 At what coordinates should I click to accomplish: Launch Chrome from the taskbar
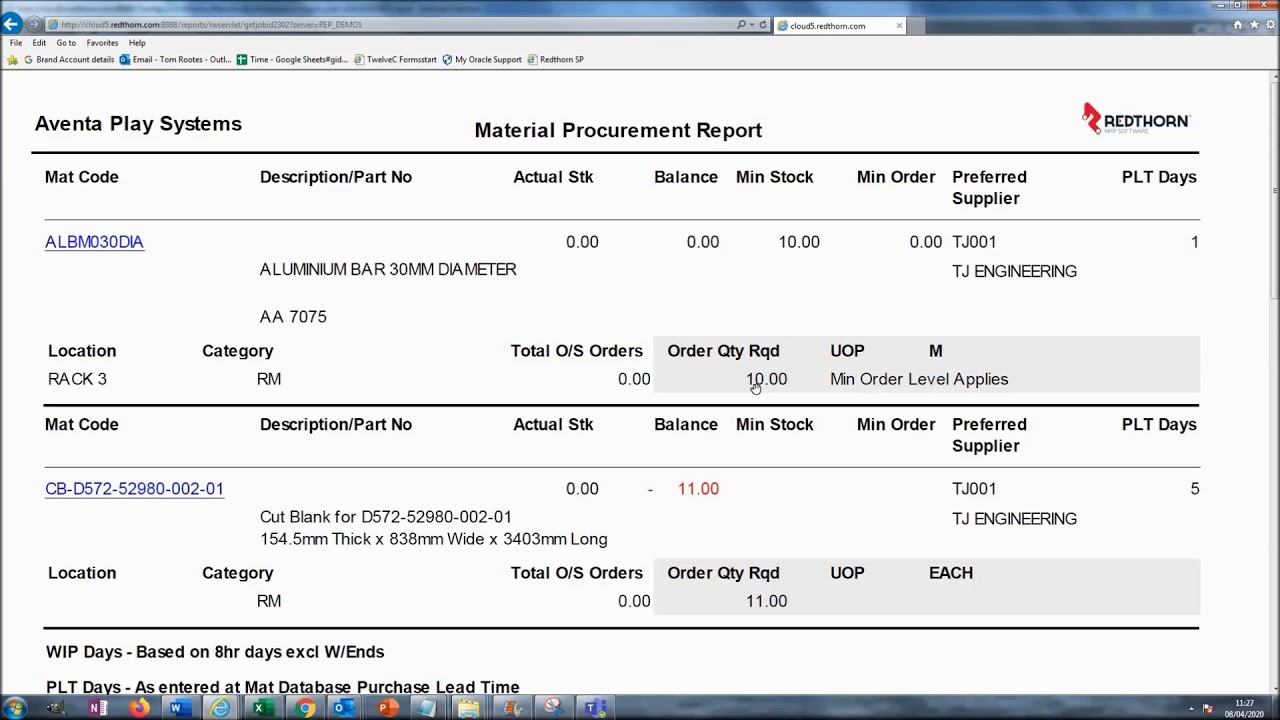(305, 708)
